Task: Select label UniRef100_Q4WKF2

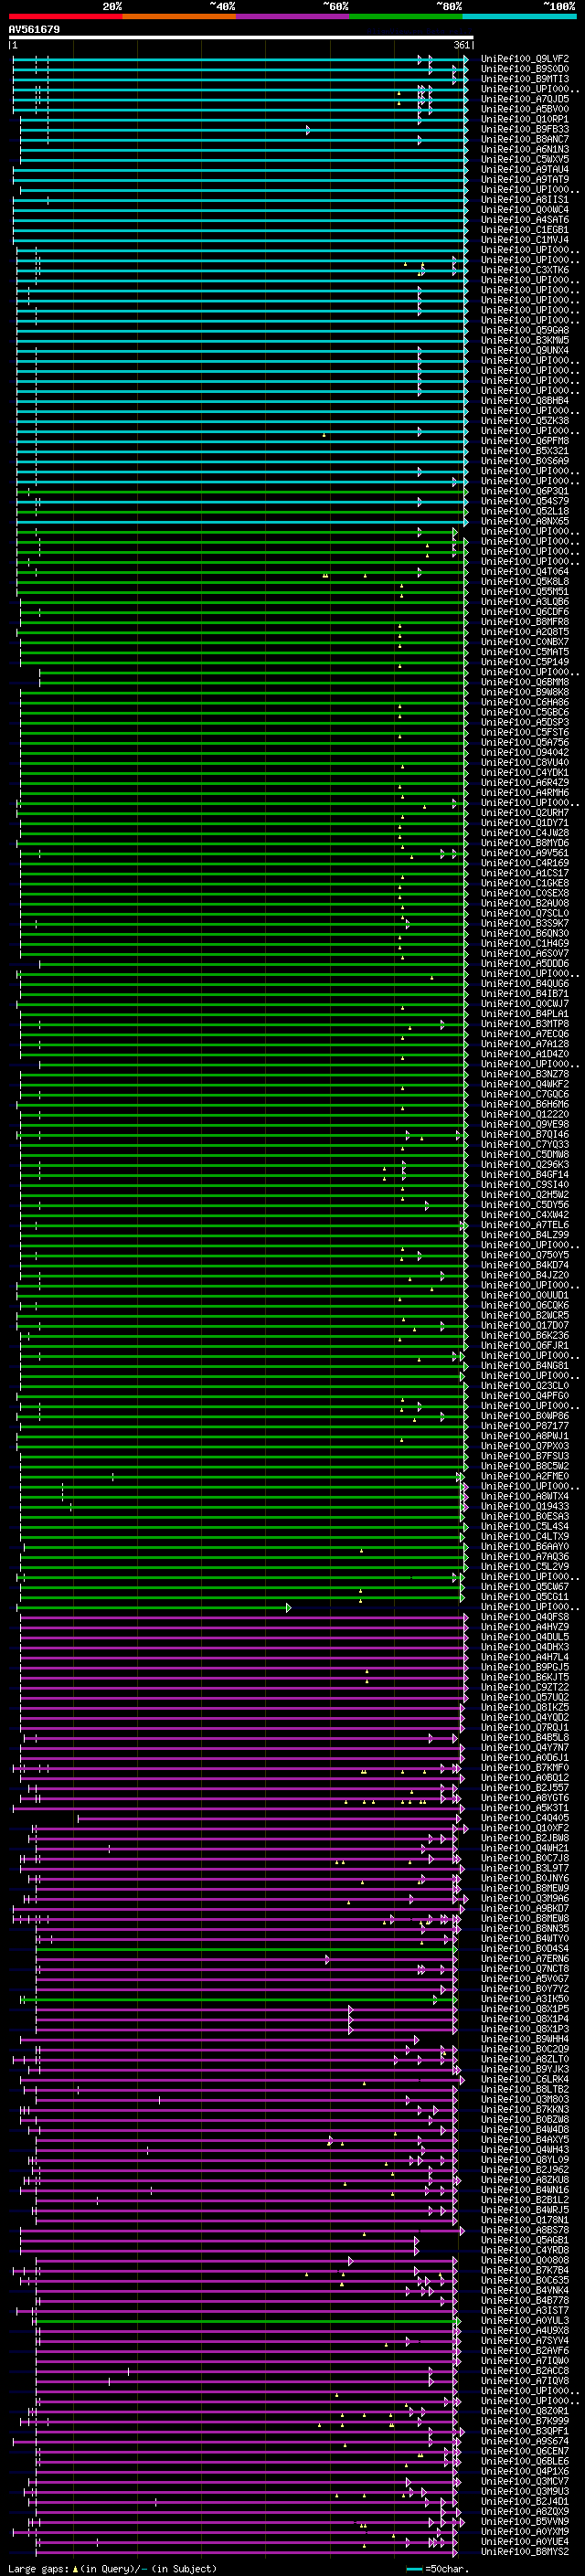Action: [x=525, y=1084]
